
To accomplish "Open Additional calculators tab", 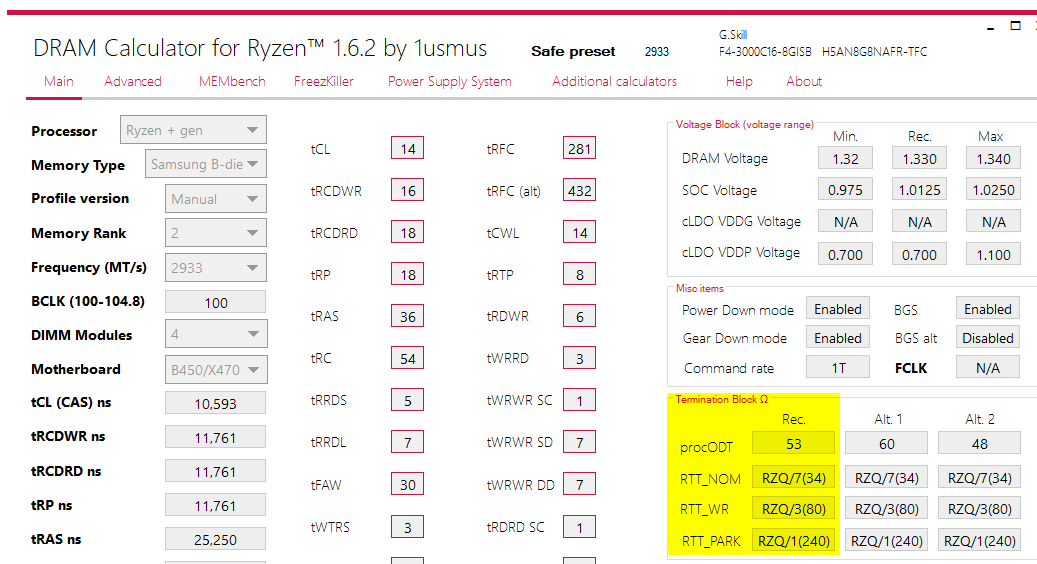I will [x=614, y=81].
